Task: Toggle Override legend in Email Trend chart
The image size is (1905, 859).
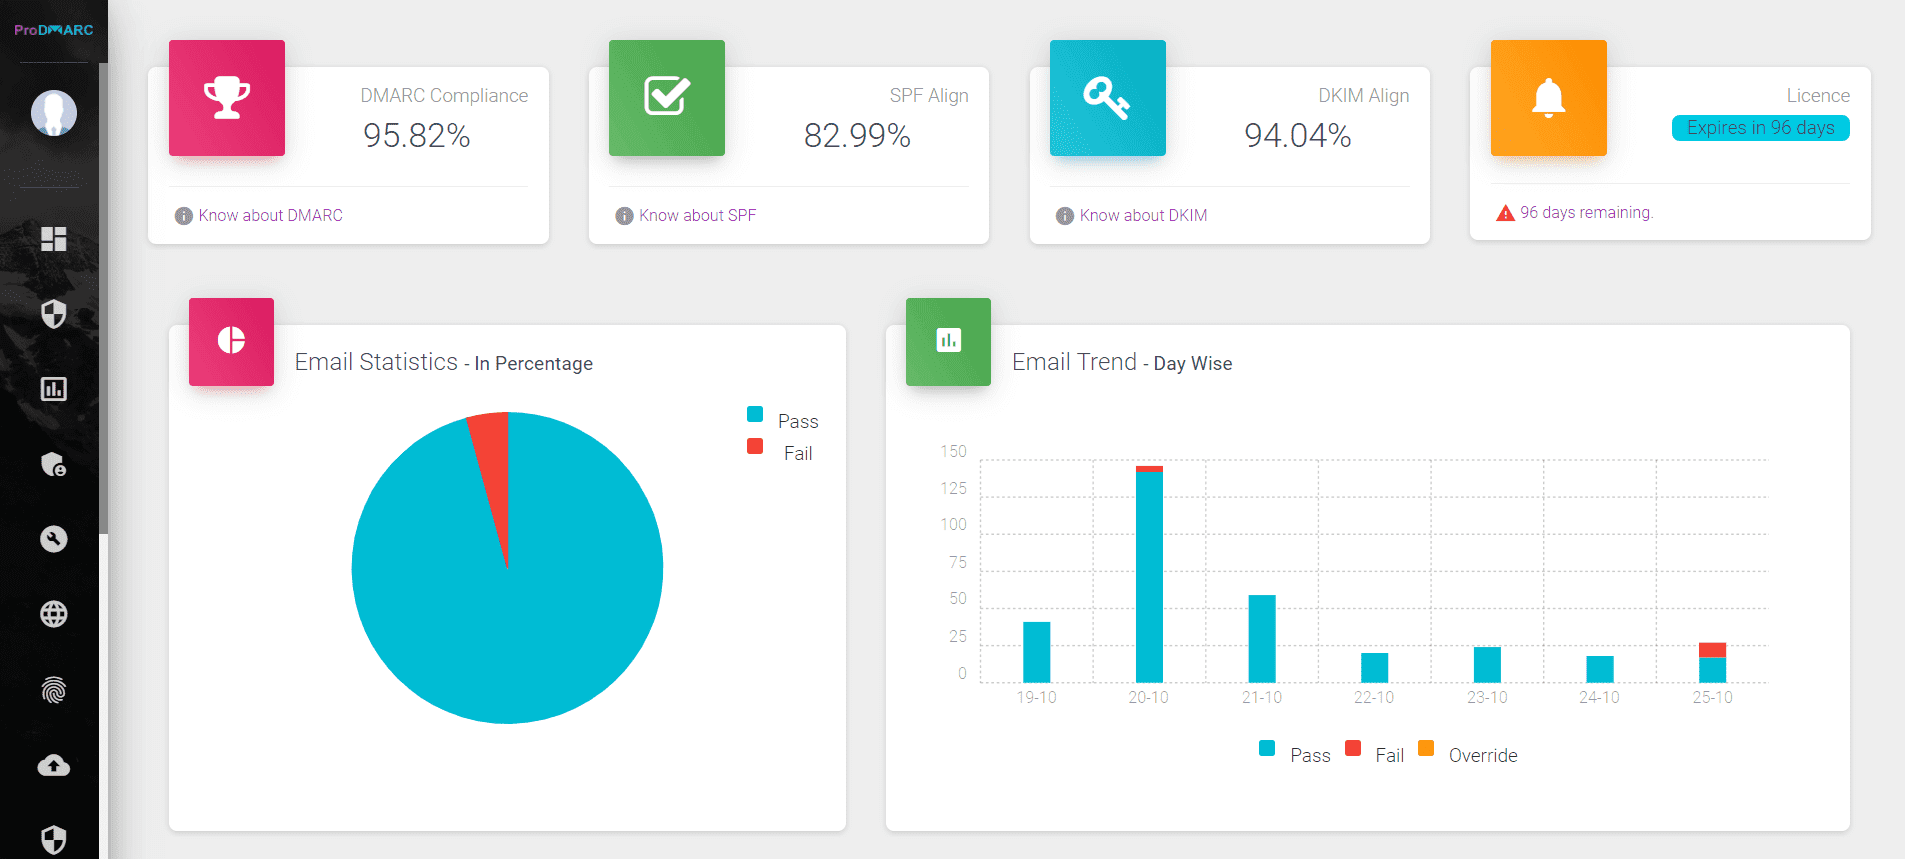Action: coord(1470,754)
